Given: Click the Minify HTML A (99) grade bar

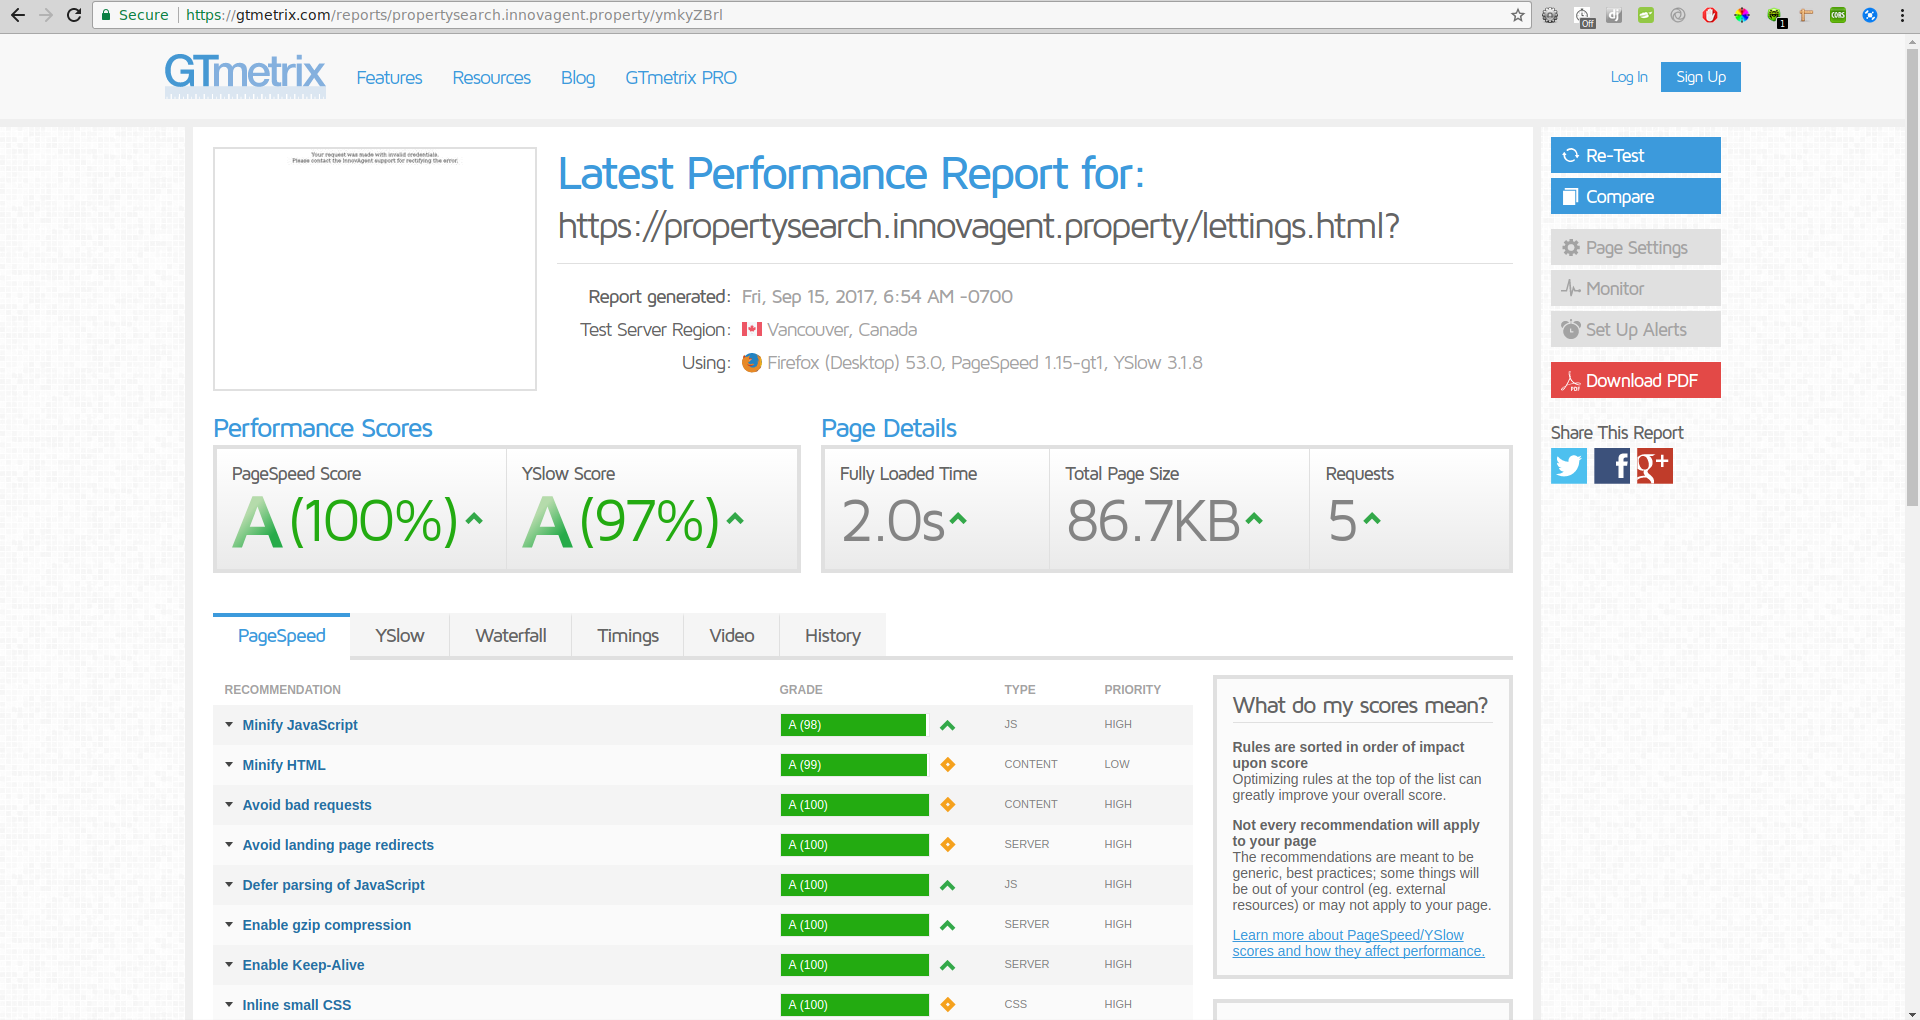Looking at the screenshot, I should click(853, 765).
